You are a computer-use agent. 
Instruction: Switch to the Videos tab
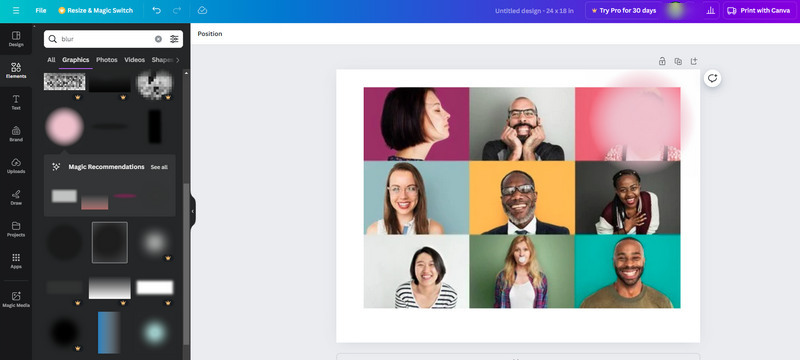[135, 60]
